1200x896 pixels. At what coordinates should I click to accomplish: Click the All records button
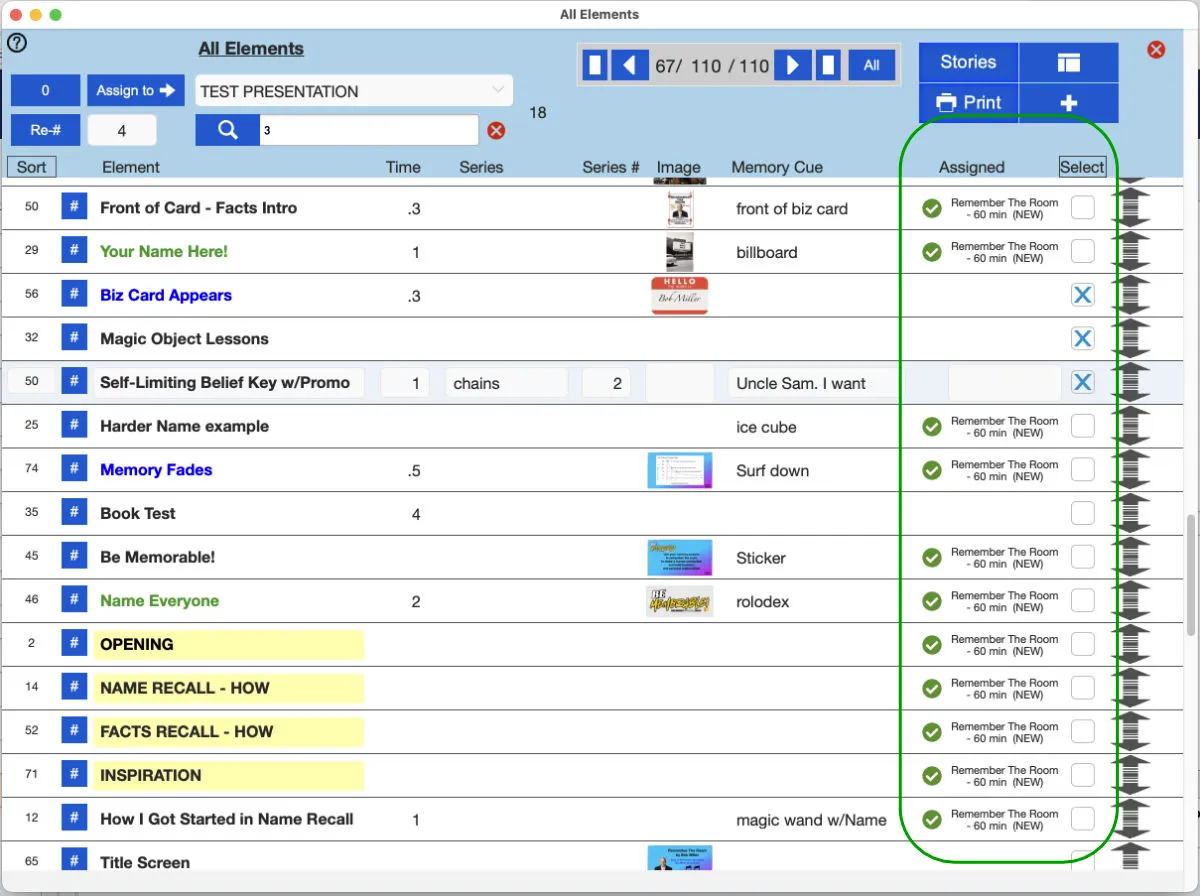(872, 66)
